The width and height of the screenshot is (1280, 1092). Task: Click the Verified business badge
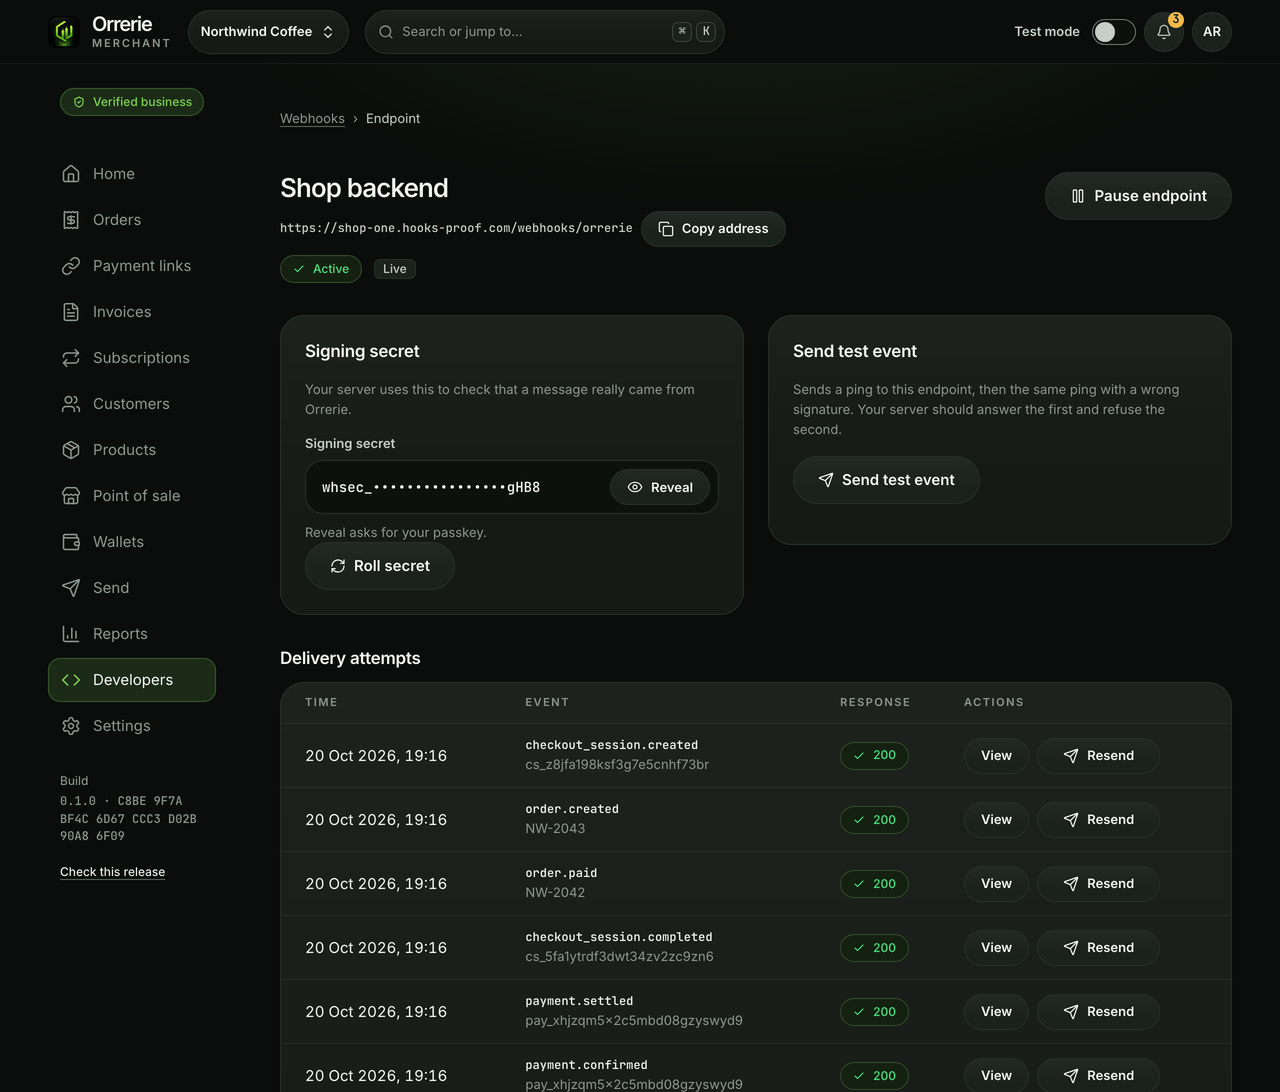(x=132, y=102)
